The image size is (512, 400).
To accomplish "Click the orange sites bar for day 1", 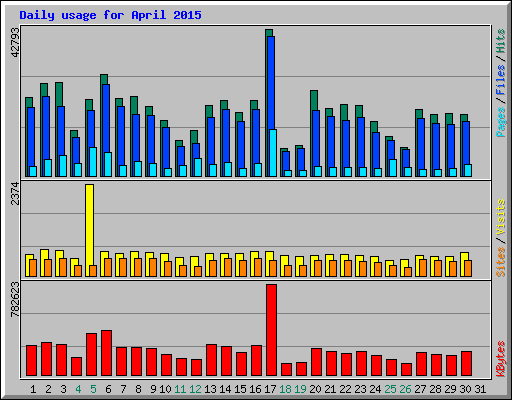I will pos(33,268).
